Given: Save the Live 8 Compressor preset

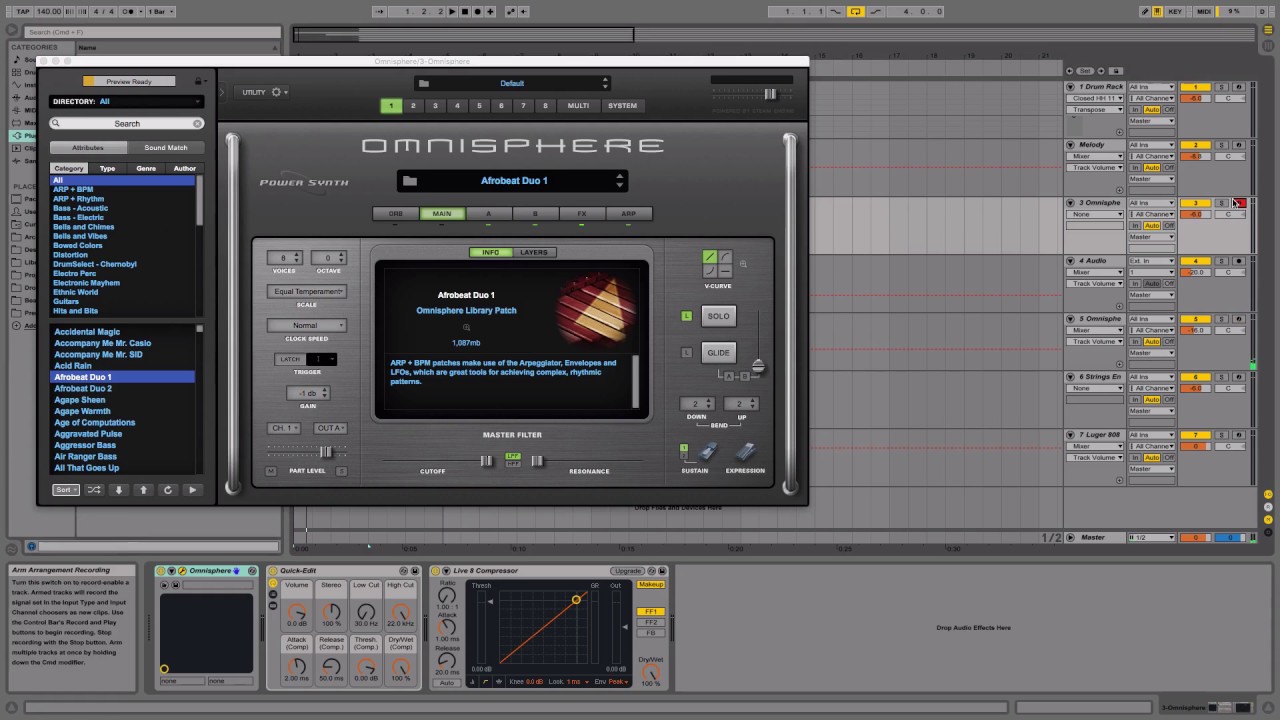Looking at the screenshot, I should pos(662,571).
